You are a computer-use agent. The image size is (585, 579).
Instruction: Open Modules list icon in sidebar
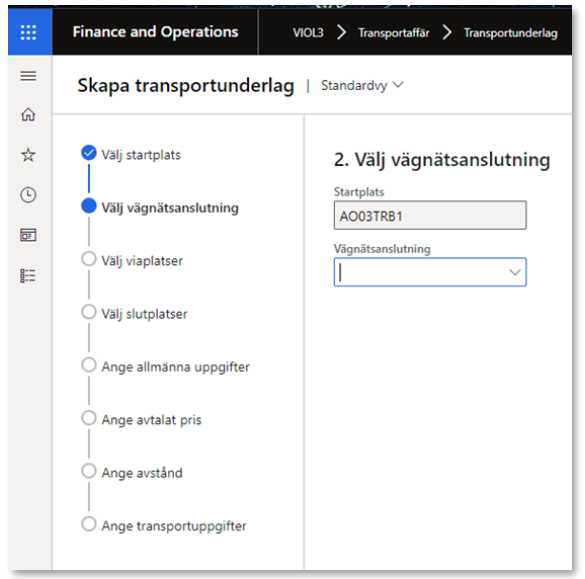click(28, 276)
